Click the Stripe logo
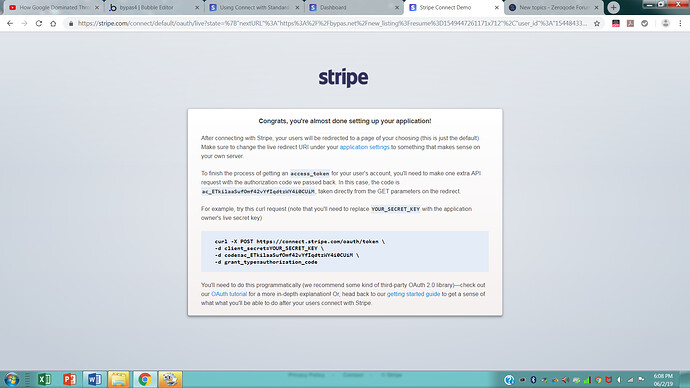The height and width of the screenshot is (388, 690). [x=344, y=77]
